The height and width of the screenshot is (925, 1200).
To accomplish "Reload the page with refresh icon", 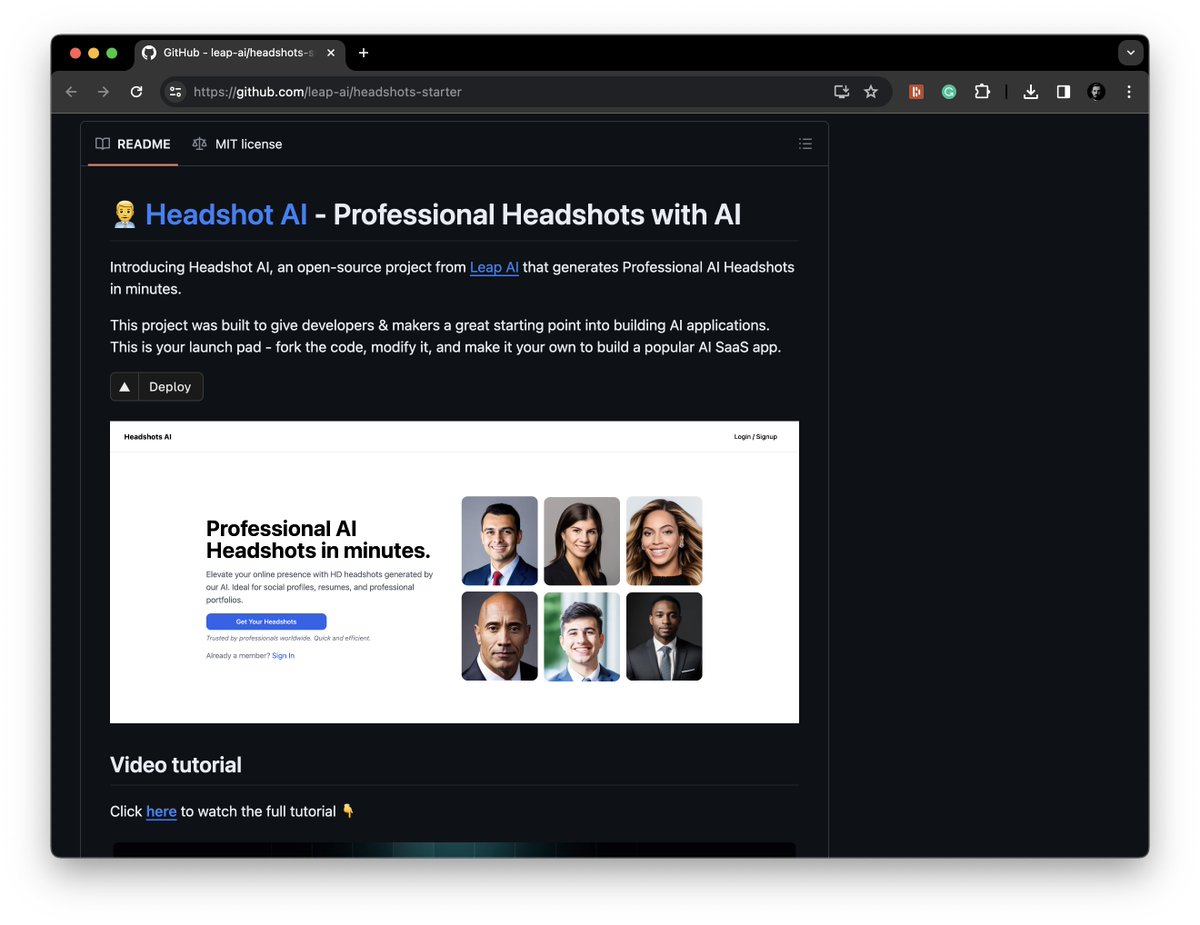I will [x=136, y=92].
